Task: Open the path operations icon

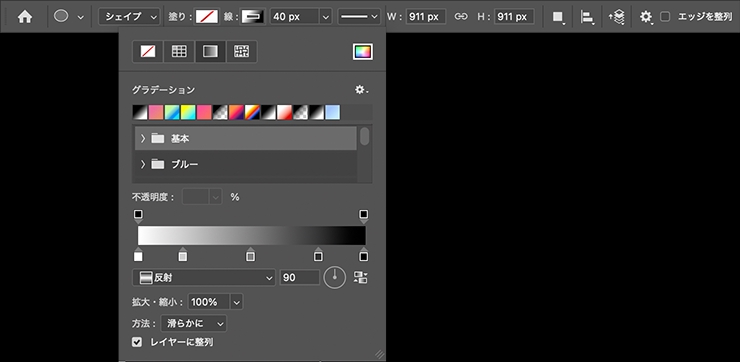Action: tap(558, 17)
